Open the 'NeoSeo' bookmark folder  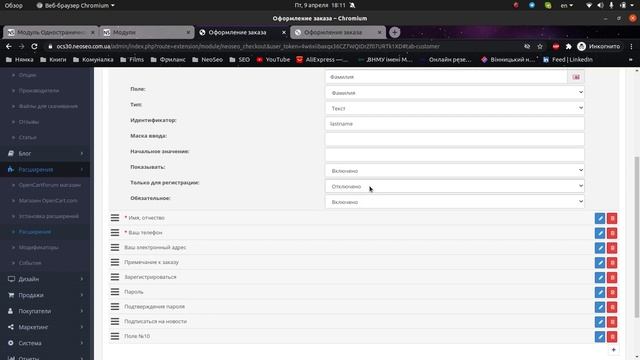pyautogui.click(x=207, y=60)
